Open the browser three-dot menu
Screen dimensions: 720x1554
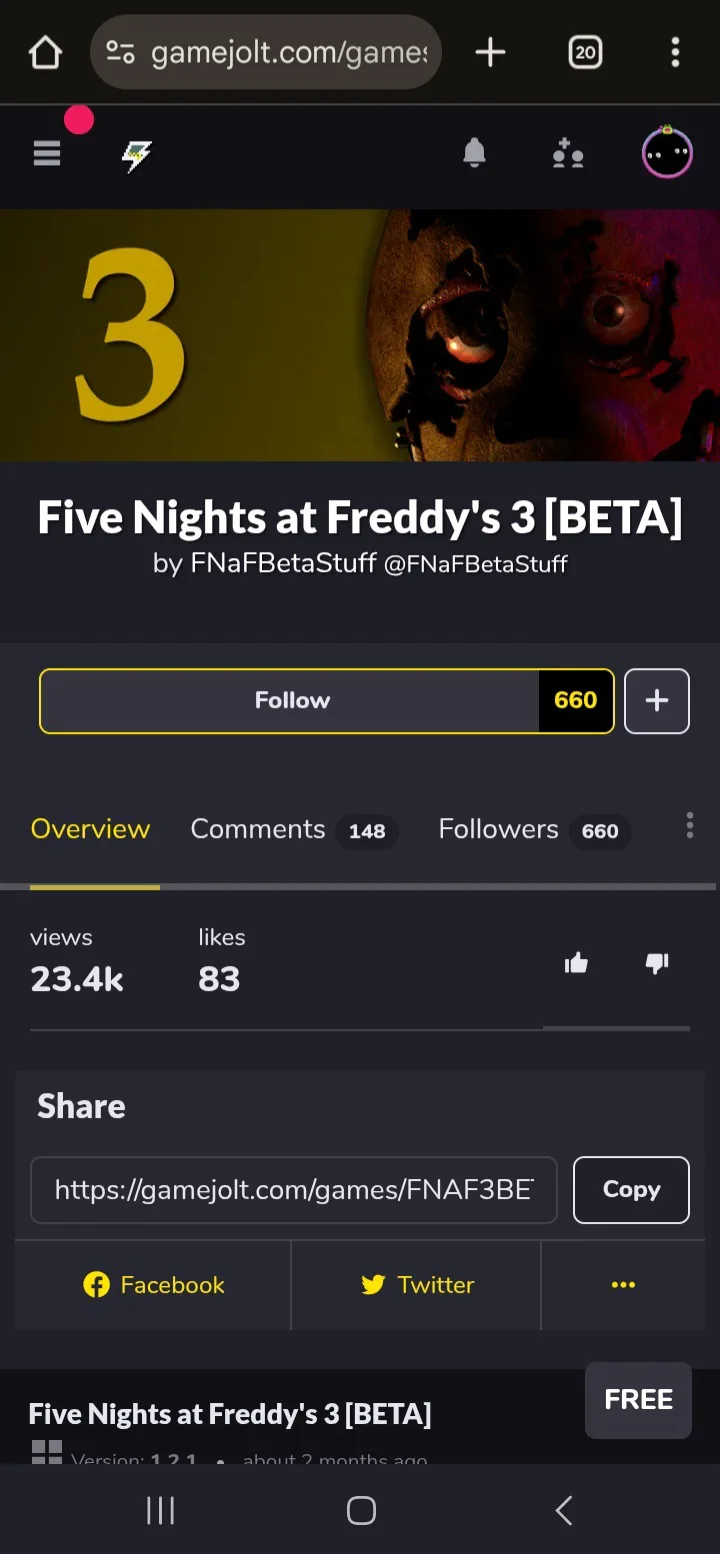point(676,52)
